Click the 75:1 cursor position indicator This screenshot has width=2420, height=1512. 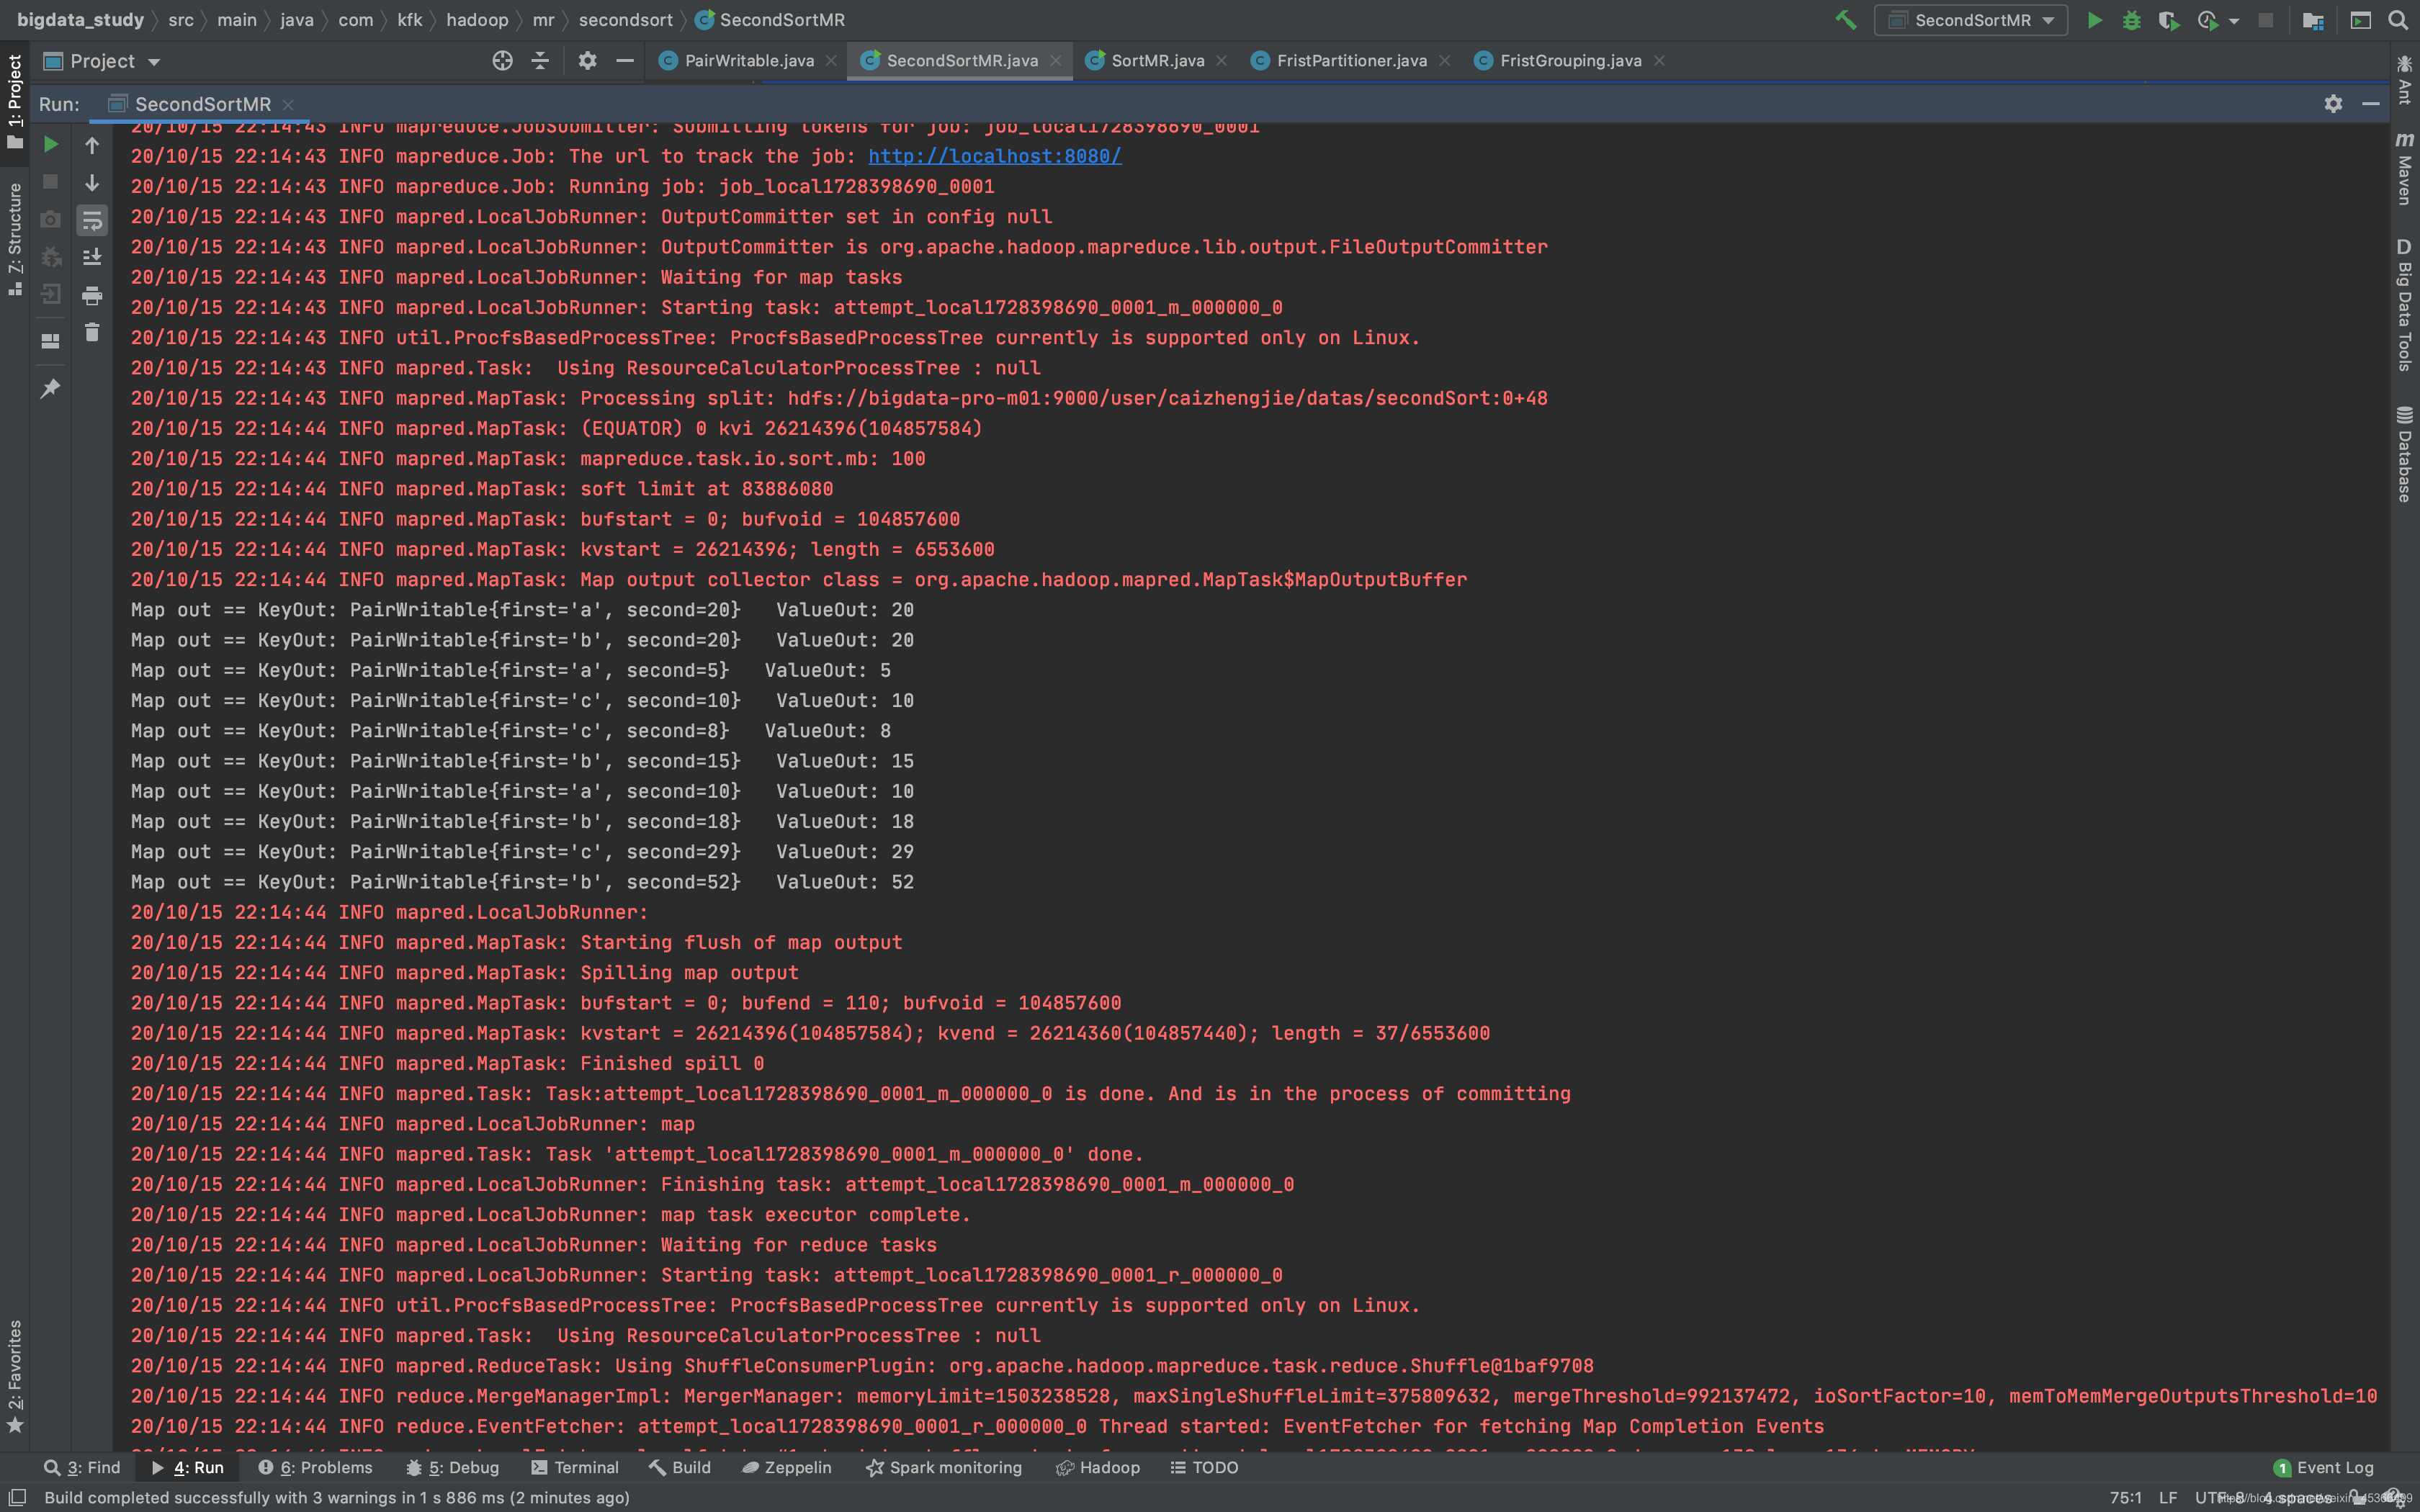[2125, 1497]
